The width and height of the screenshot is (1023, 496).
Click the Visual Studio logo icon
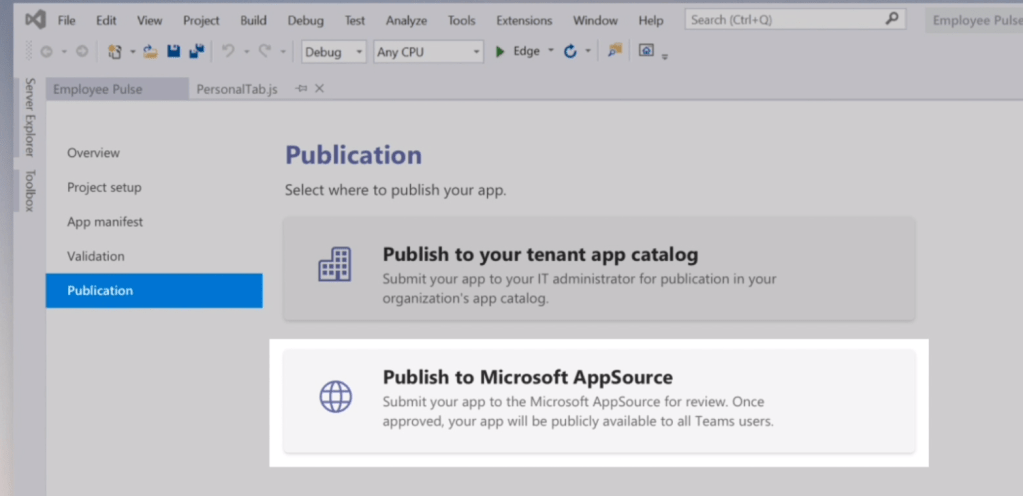click(36, 20)
